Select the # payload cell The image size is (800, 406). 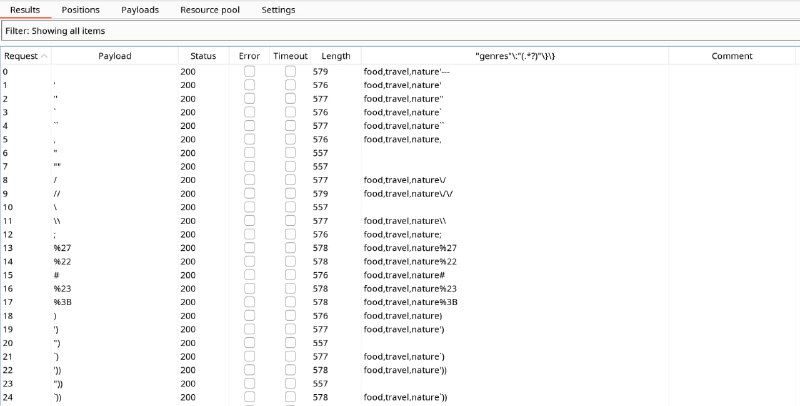56,275
